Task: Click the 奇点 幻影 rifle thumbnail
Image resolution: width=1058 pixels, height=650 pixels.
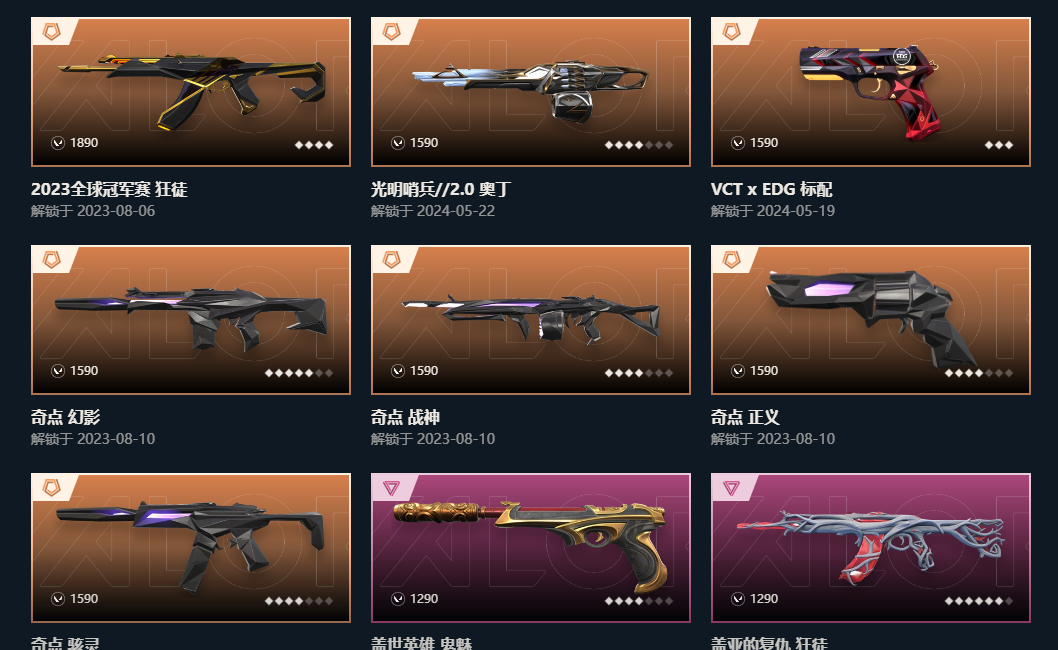Action: tap(191, 320)
